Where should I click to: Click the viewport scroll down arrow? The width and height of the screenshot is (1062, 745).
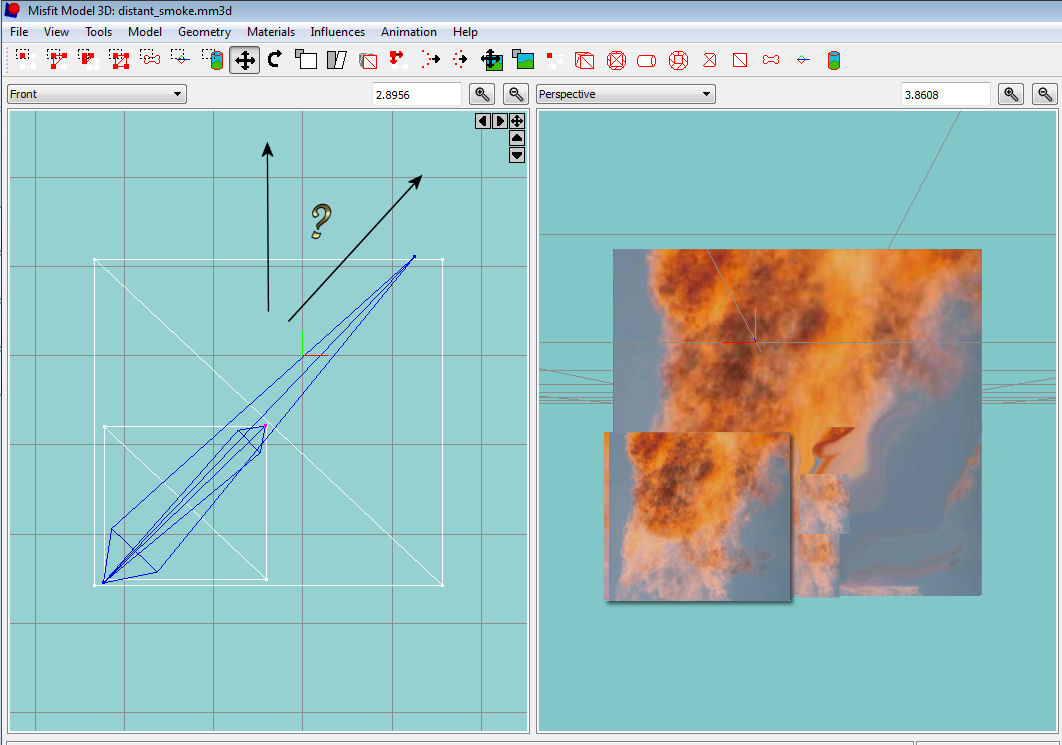coord(517,155)
